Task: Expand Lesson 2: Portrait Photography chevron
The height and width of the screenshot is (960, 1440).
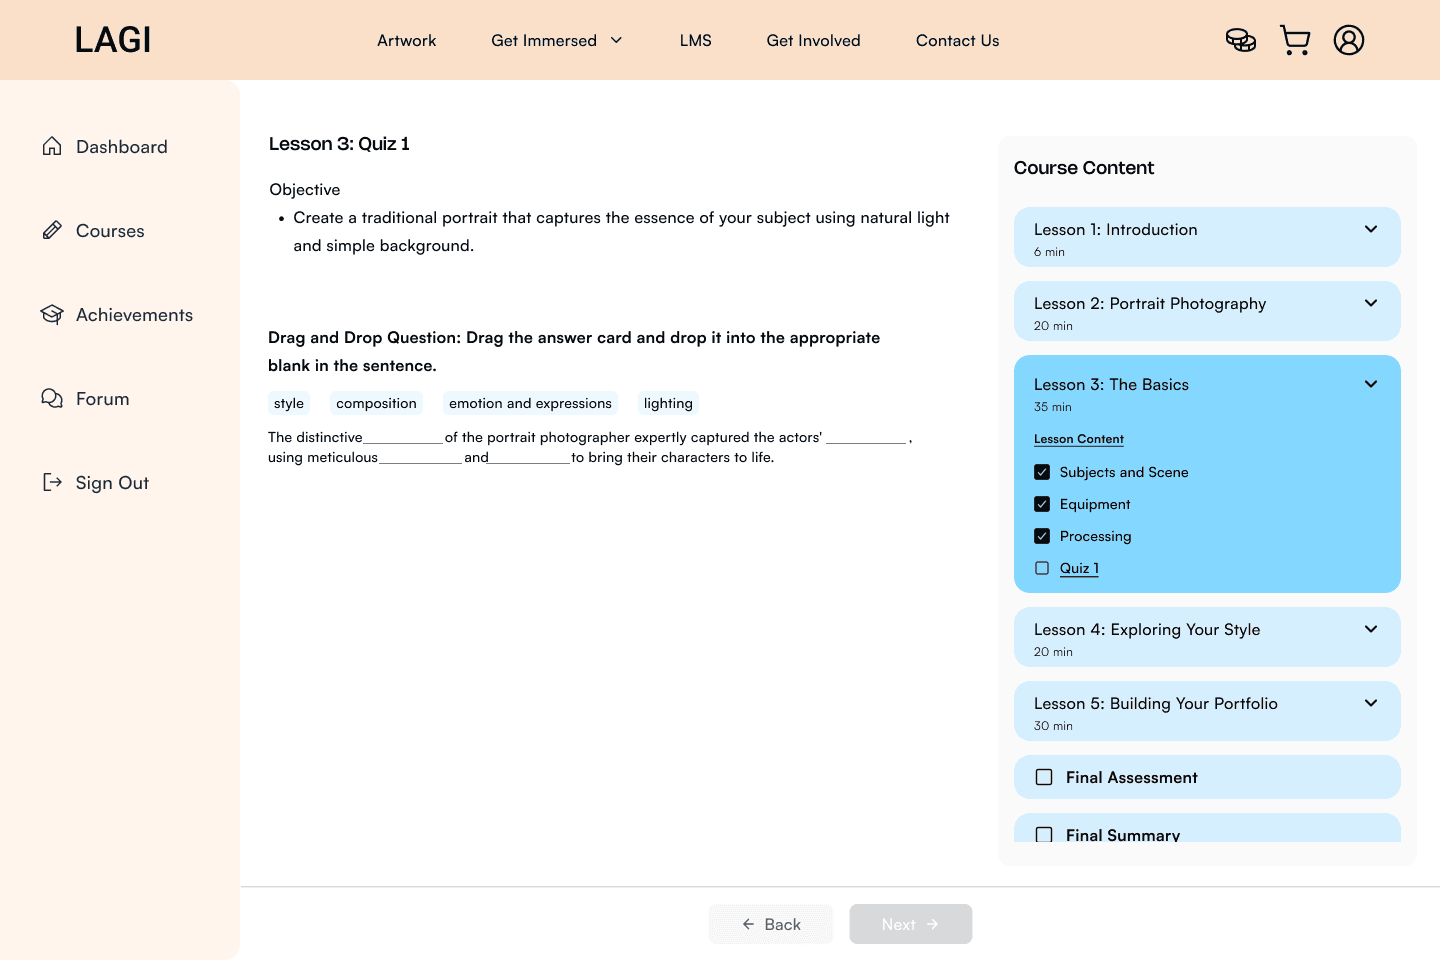Action: (x=1371, y=303)
